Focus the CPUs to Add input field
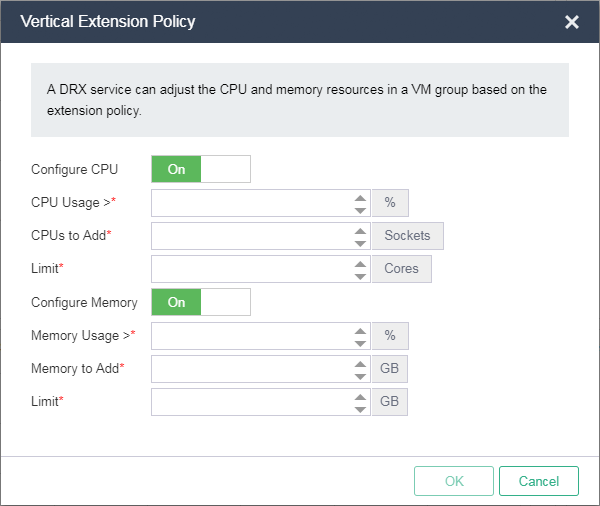Image resolution: width=600 pixels, height=506 pixels. (251, 236)
